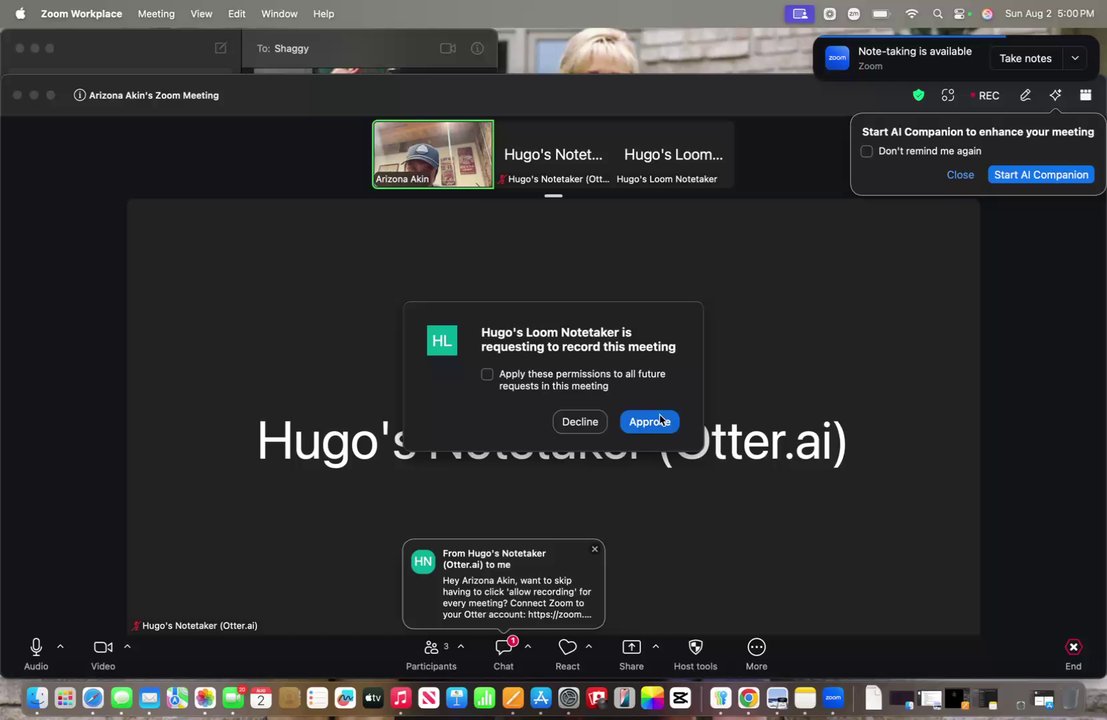Open Control Center in menu bar
This screenshot has height=720, width=1107.
959,14
